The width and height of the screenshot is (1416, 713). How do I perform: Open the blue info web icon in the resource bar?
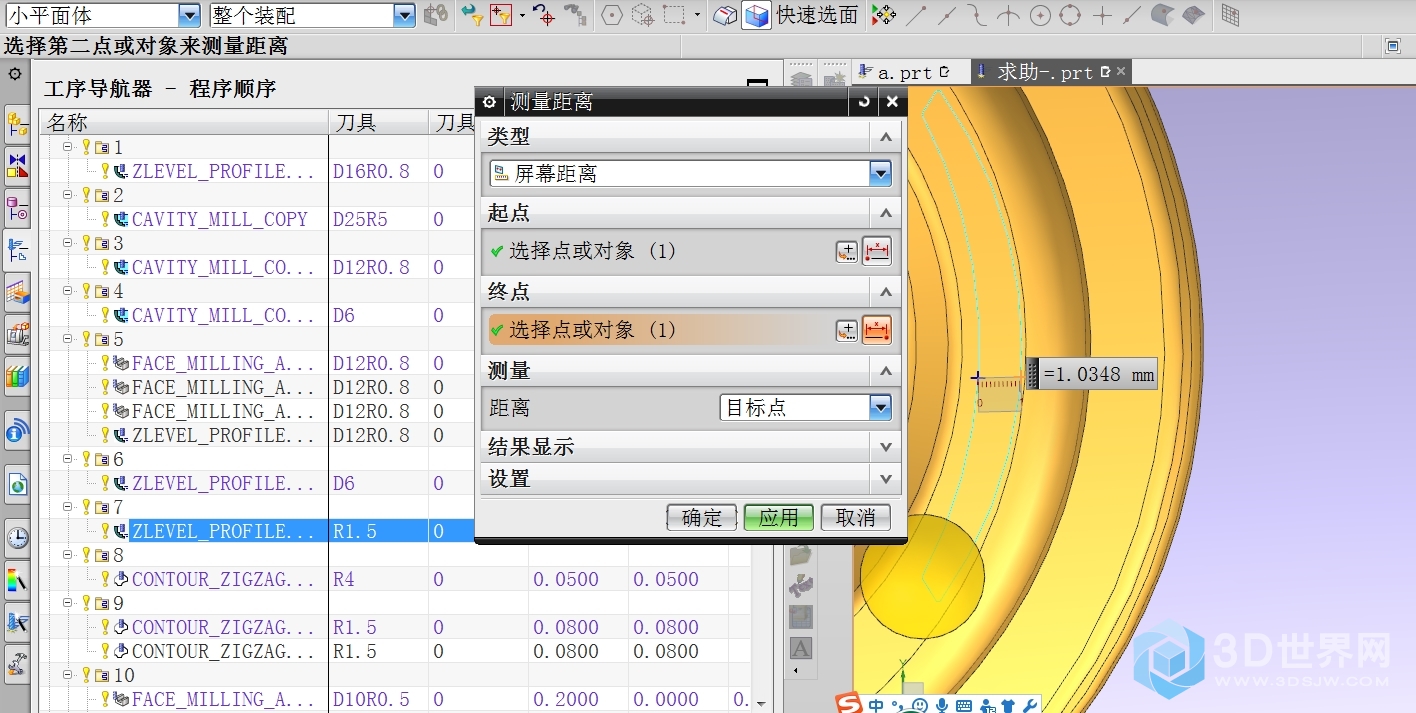[17, 431]
